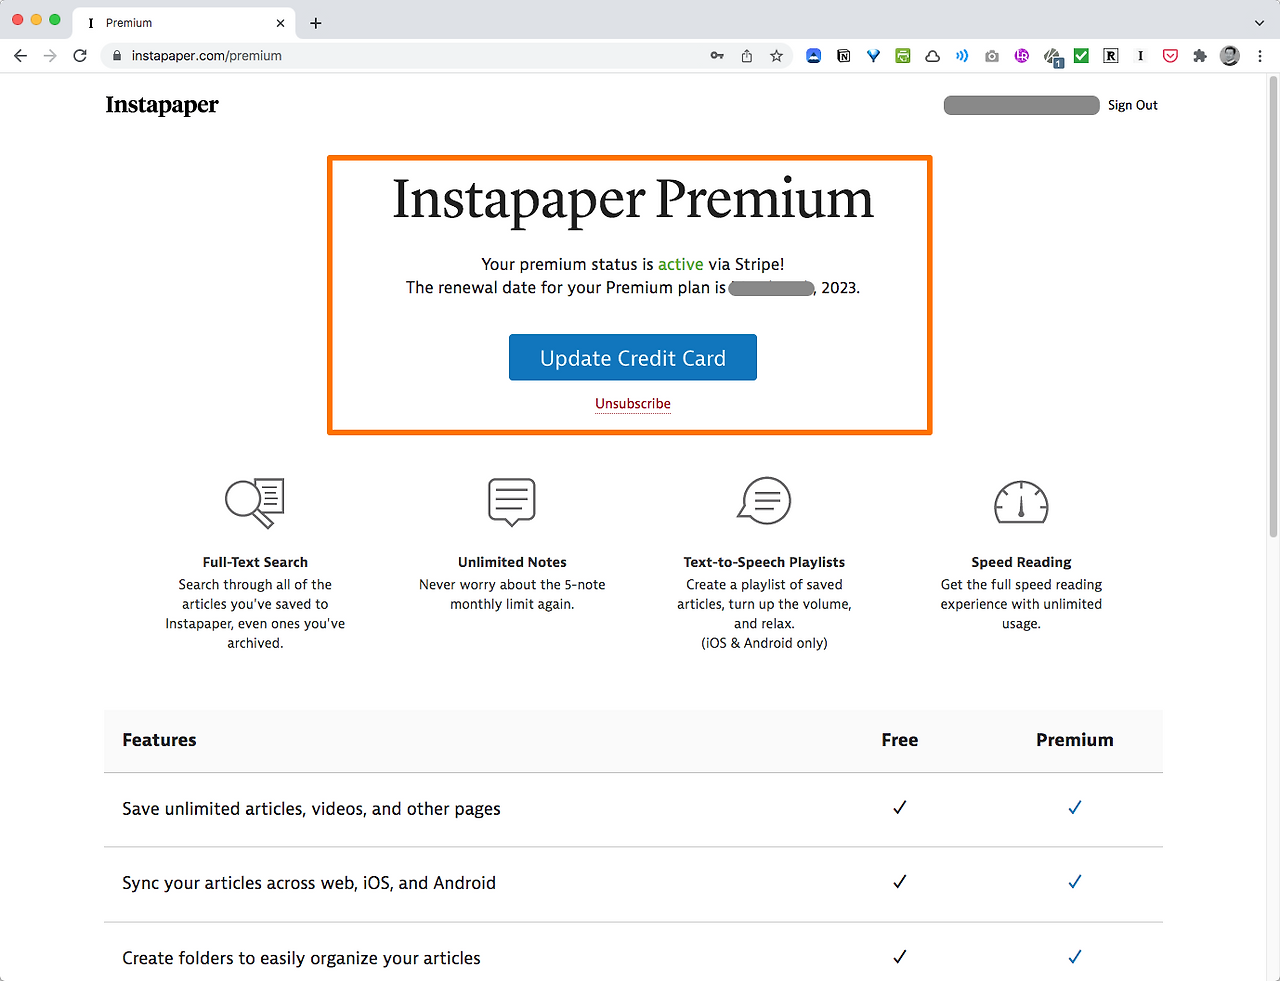Click the browser back arrow
The width and height of the screenshot is (1280, 981).
pyautogui.click(x=21, y=56)
